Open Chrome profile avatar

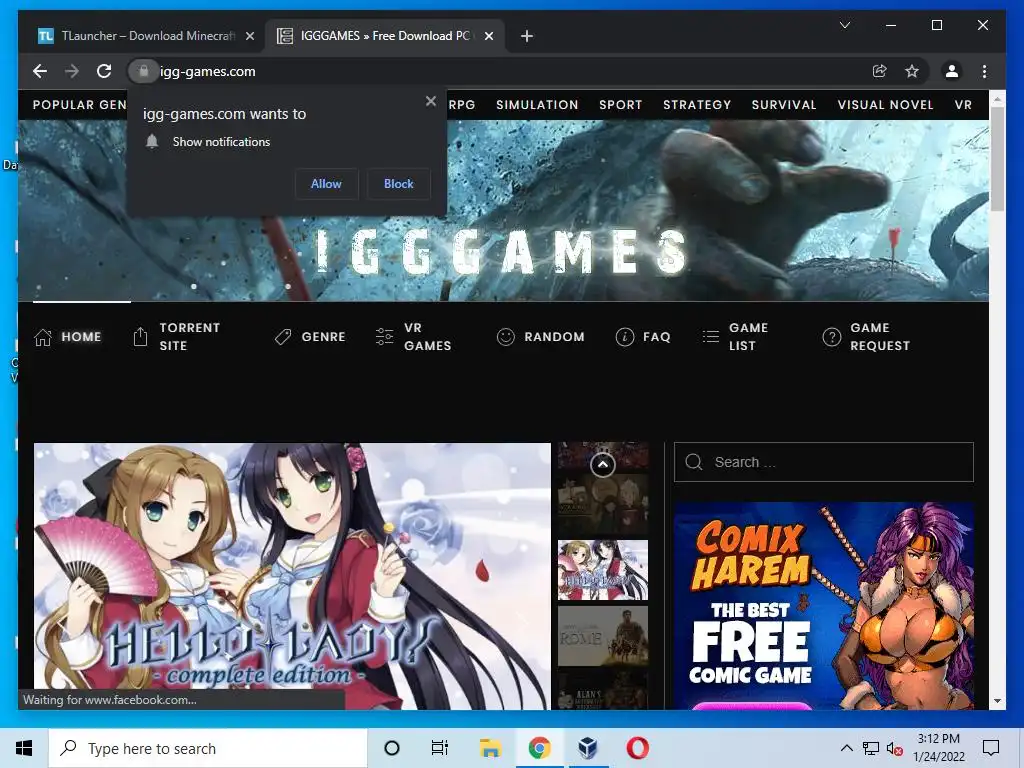pyautogui.click(x=952, y=71)
